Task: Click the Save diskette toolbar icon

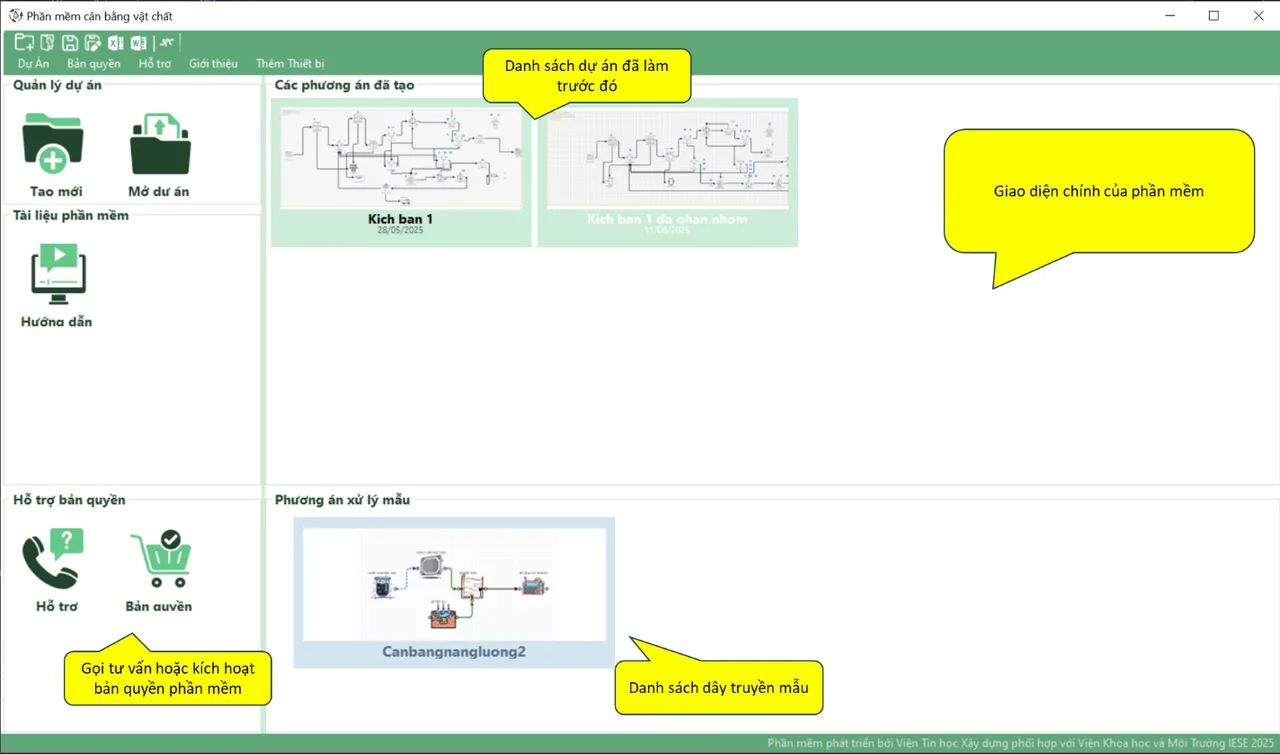Action: [x=70, y=42]
